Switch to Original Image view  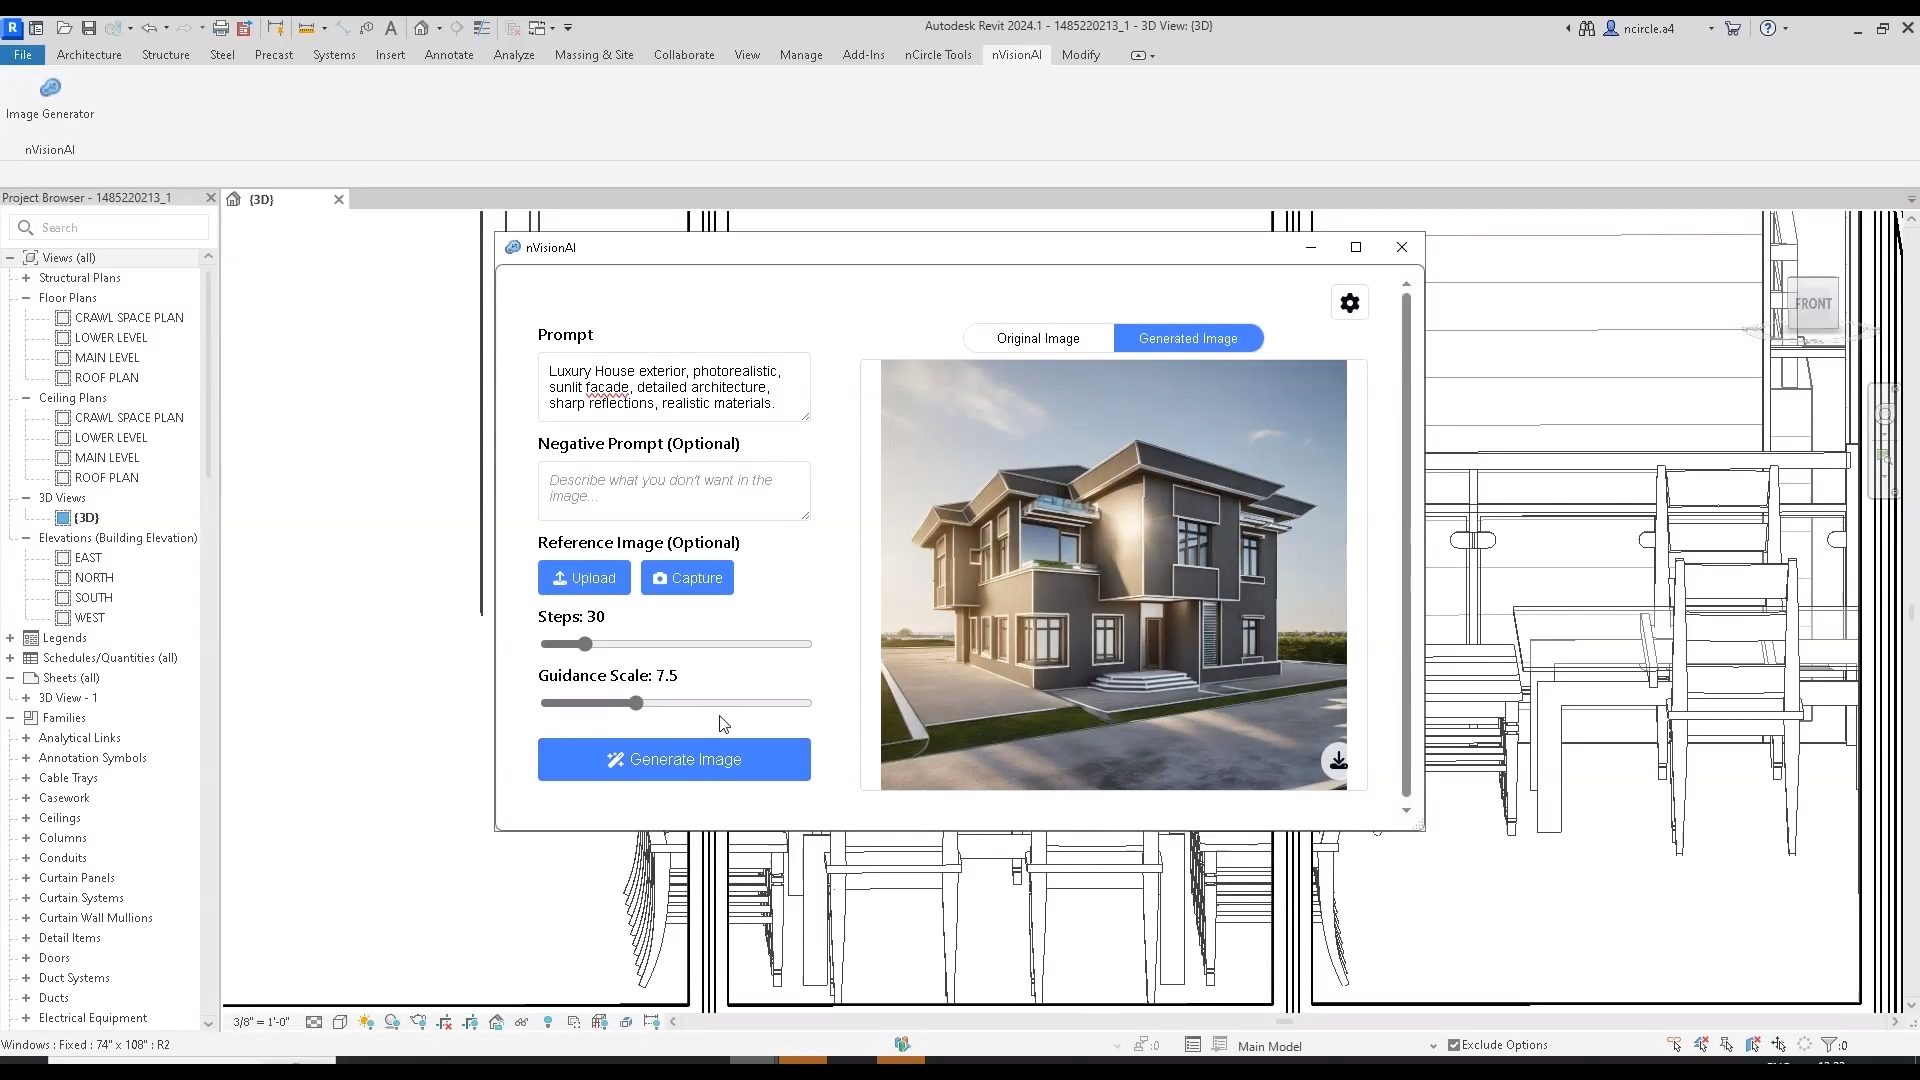click(x=1038, y=339)
